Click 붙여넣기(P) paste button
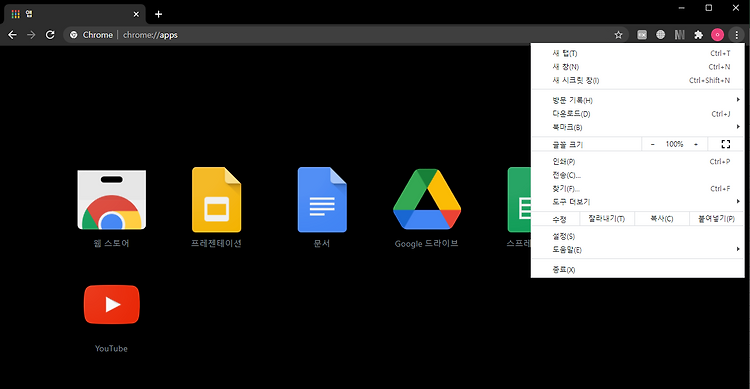 click(716, 219)
